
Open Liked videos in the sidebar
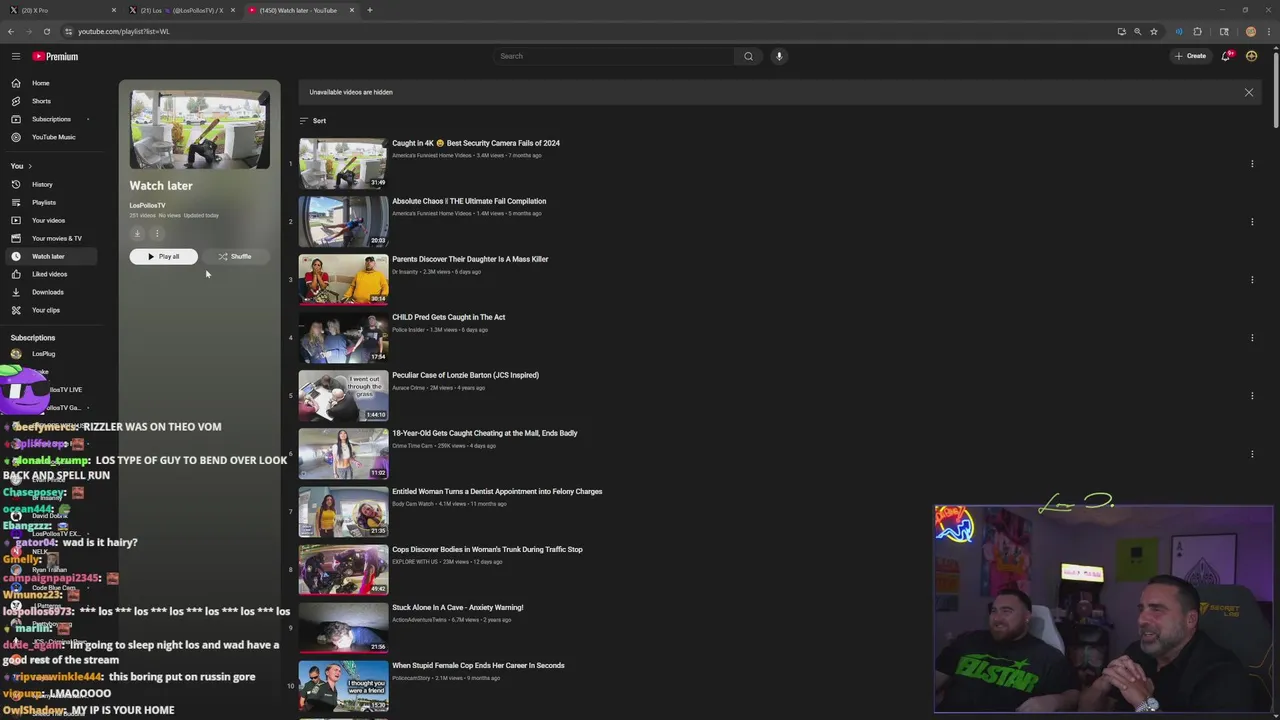pyautogui.click(x=49, y=274)
